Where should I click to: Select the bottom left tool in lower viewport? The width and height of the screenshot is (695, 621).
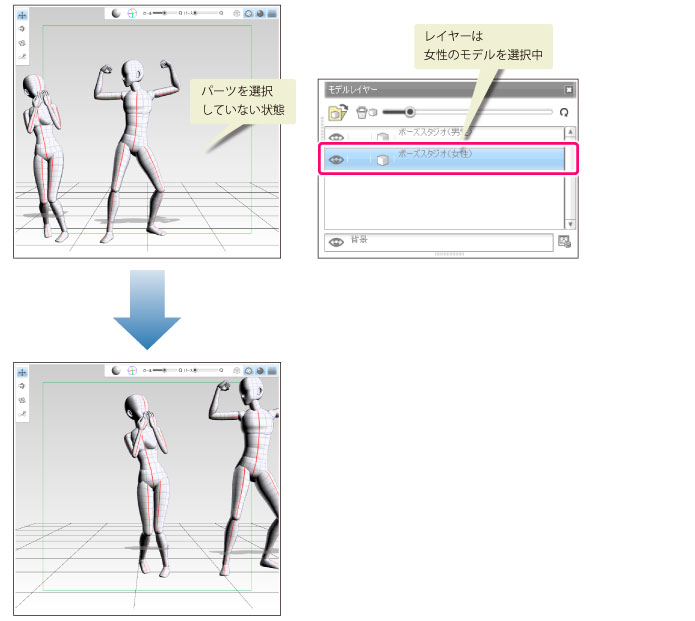tap(22, 414)
